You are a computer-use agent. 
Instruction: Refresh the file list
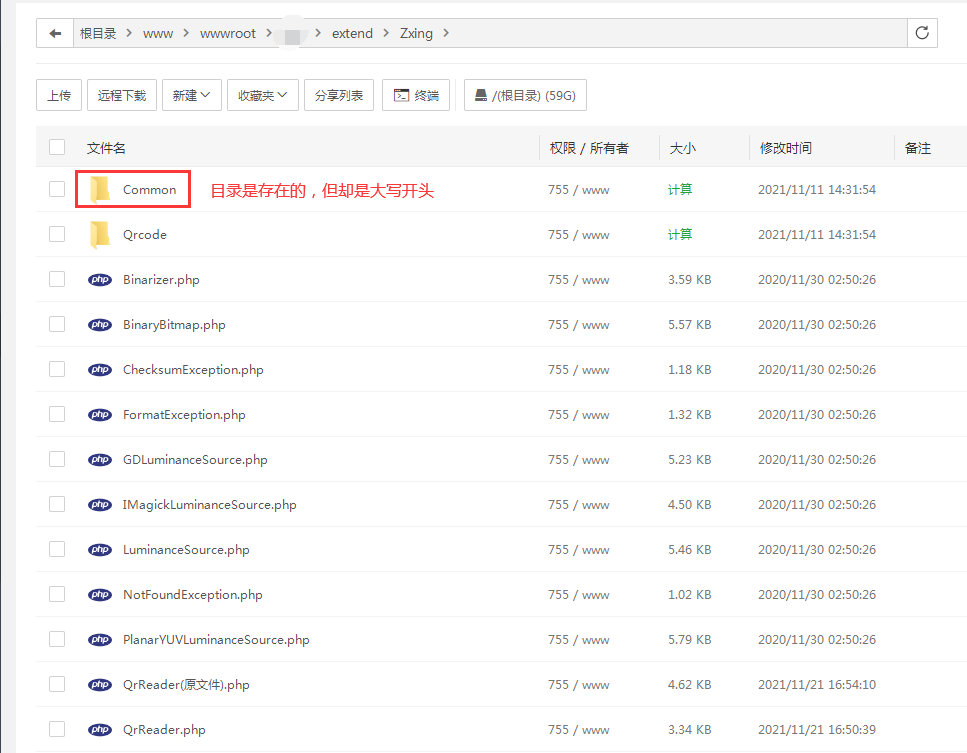tap(921, 32)
